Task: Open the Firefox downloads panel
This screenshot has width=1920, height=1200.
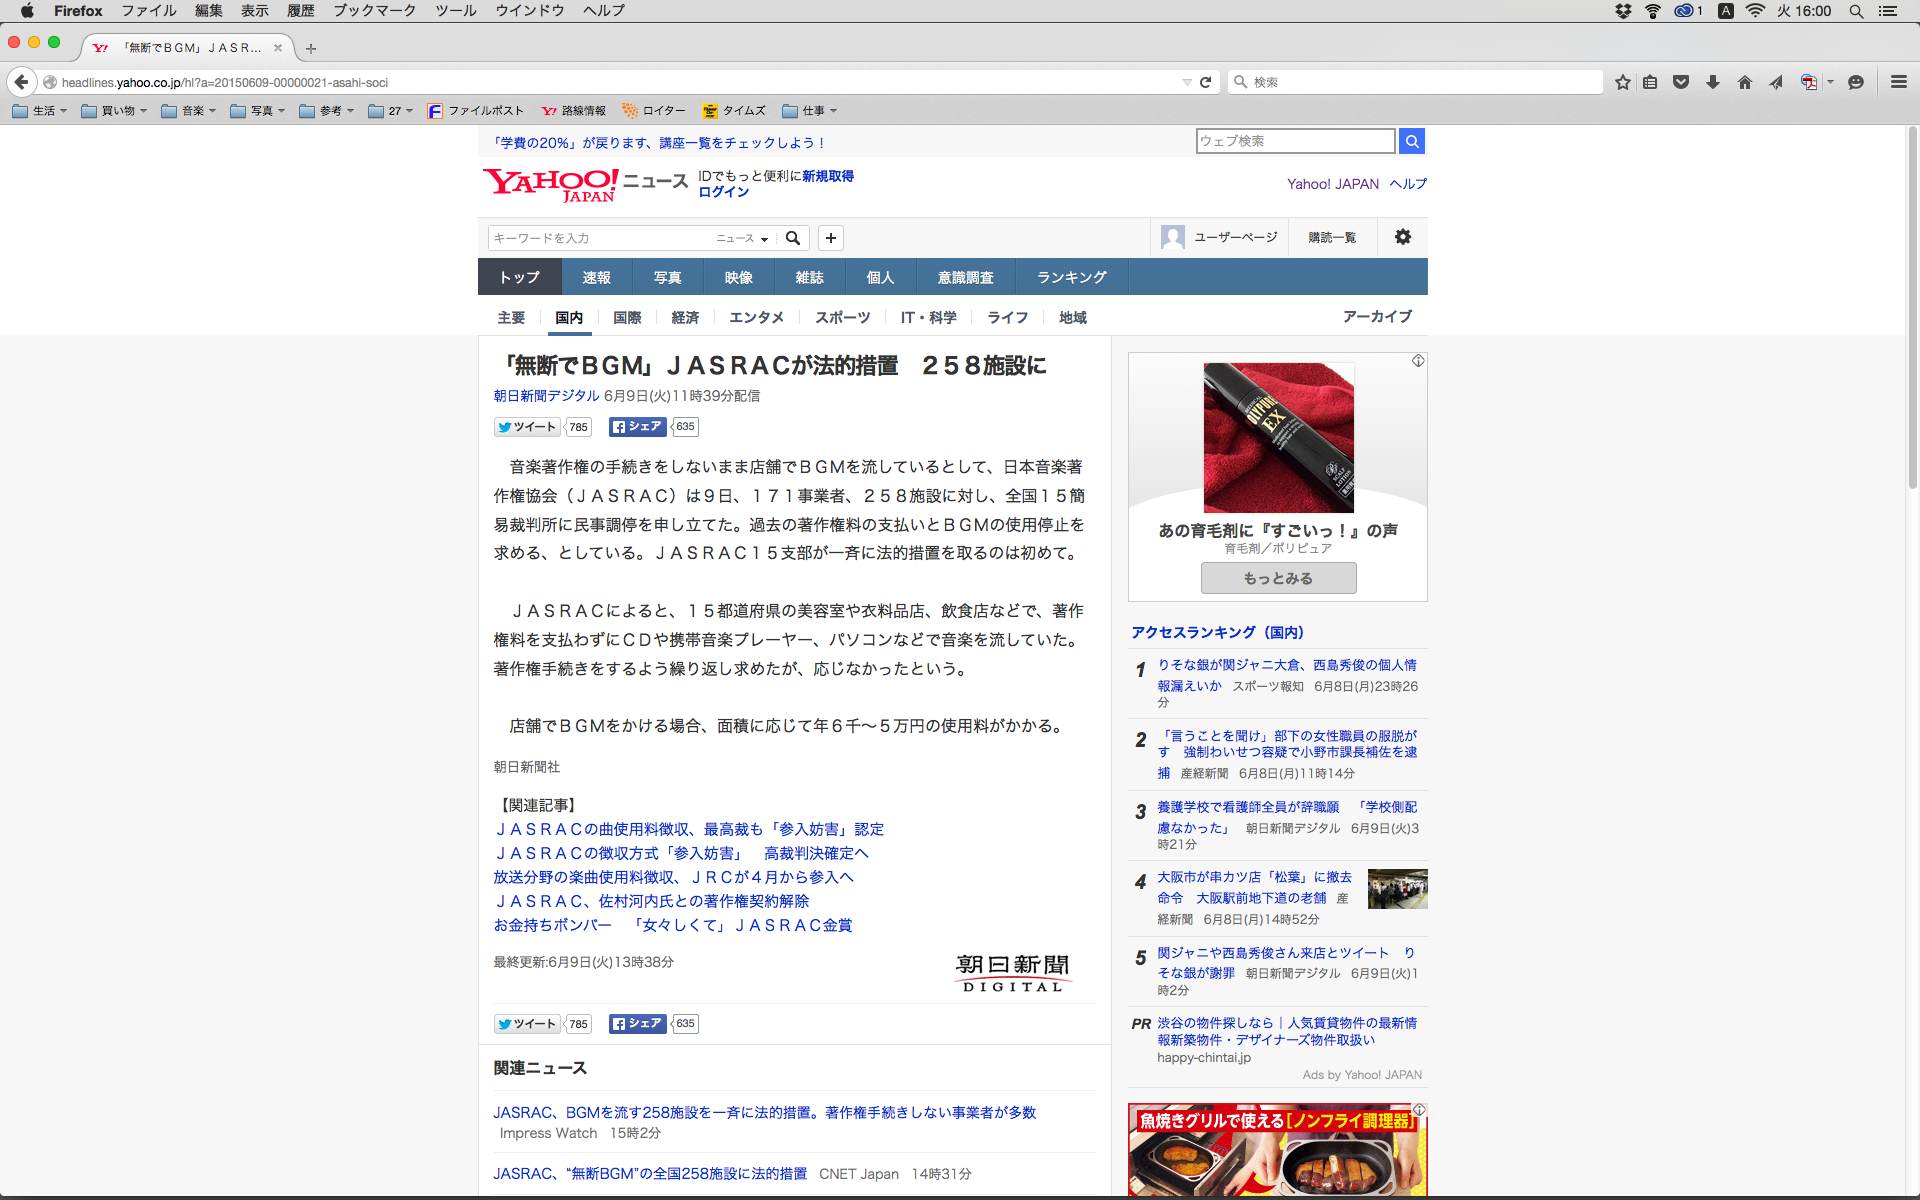Action: (x=1713, y=82)
